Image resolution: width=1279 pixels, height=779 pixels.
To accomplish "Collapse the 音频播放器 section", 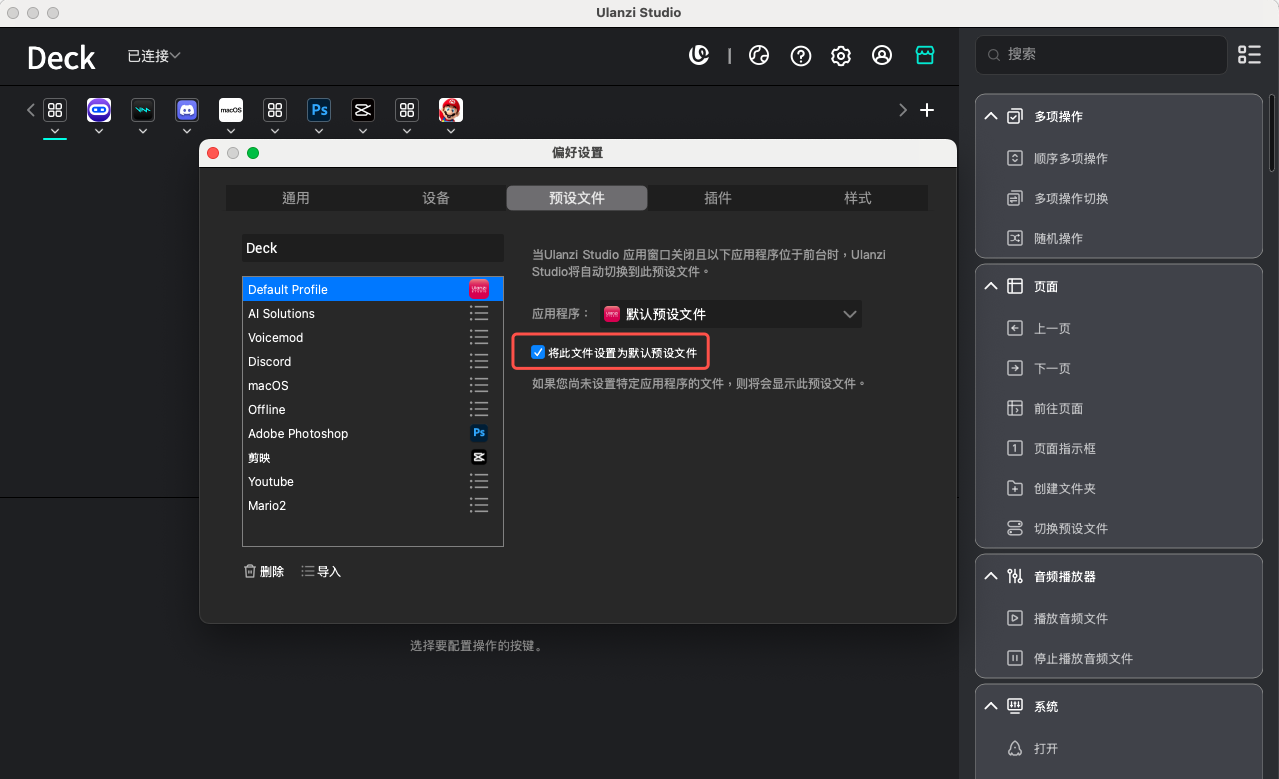I will pos(991,577).
